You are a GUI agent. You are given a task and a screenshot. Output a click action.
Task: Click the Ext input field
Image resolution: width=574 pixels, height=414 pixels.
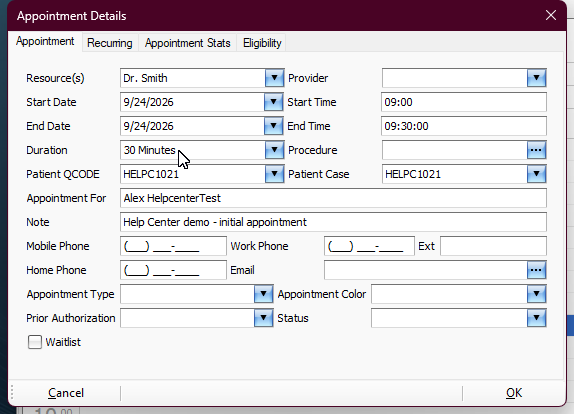point(493,246)
